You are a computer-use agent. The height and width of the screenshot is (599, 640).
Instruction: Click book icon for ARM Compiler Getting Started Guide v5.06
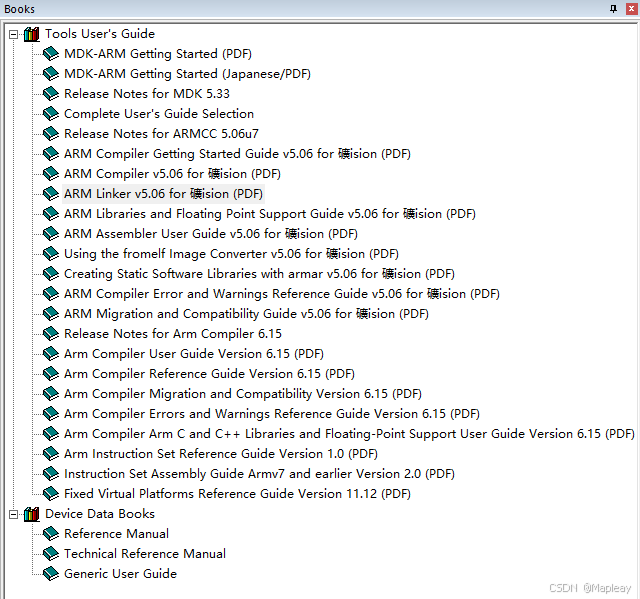[51, 154]
